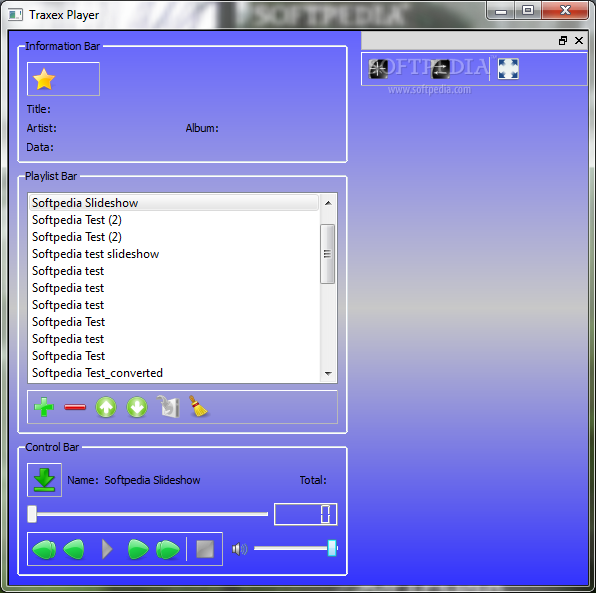Screen dimensions: 596x593
Task: Move playlist item up with green arrow
Action: [106, 407]
